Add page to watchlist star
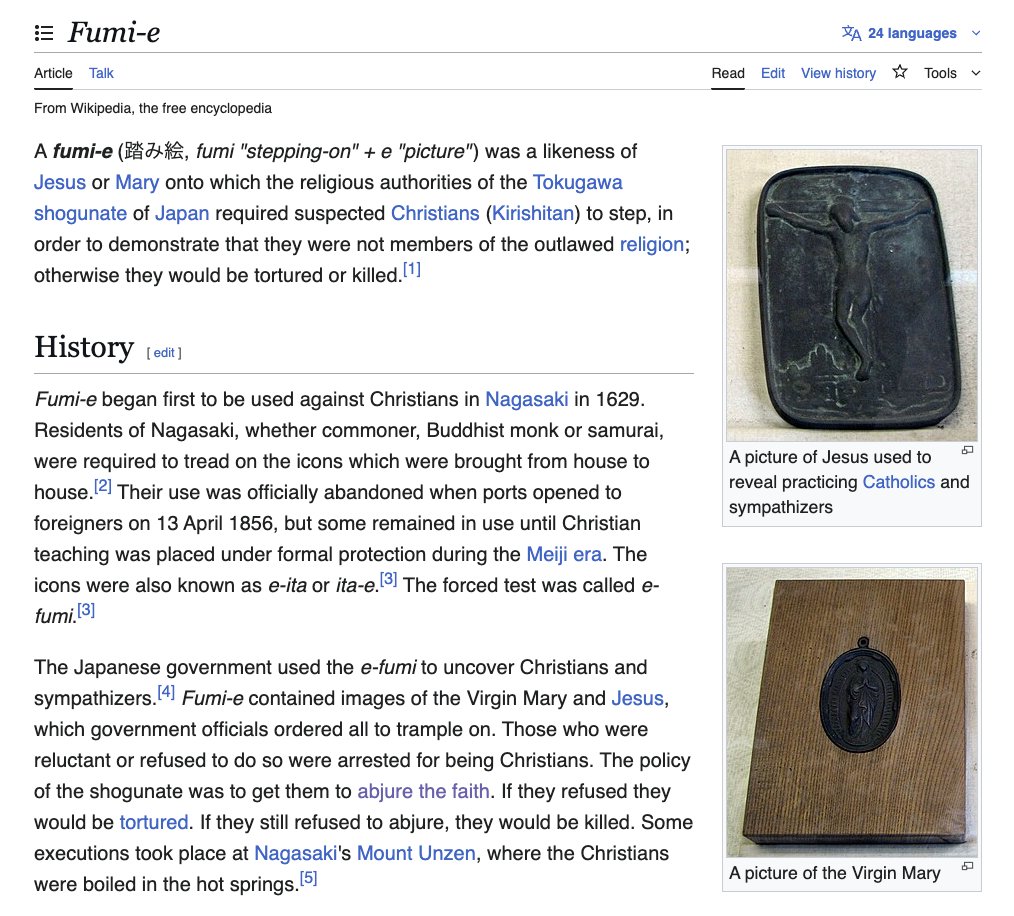1014x916 pixels. [900, 72]
